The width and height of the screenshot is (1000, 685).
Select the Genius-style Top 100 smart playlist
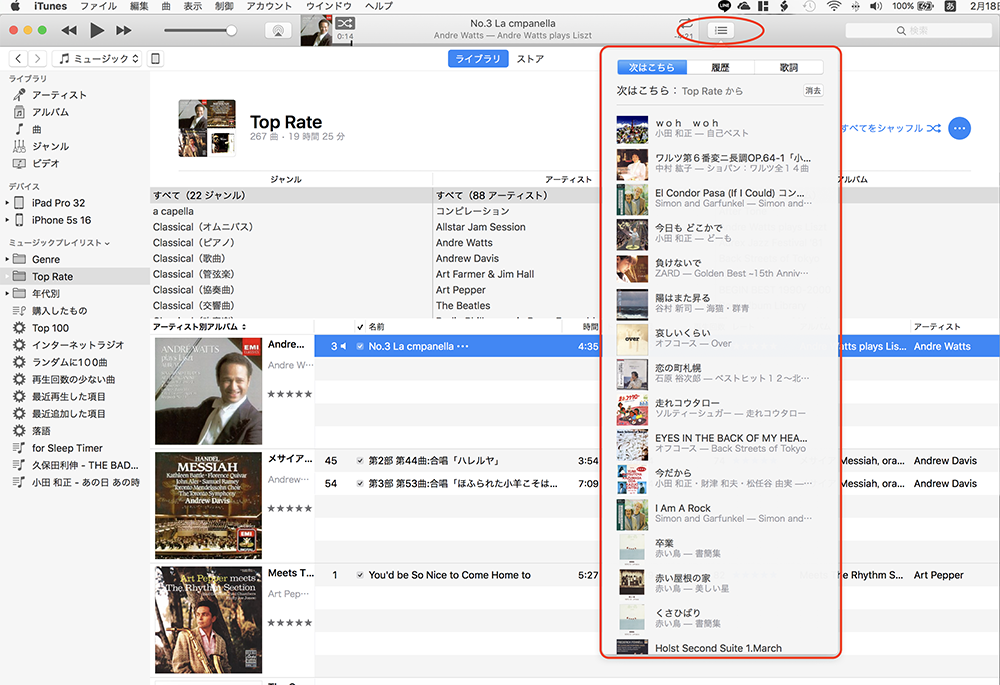pyautogui.click(x=50, y=328)
